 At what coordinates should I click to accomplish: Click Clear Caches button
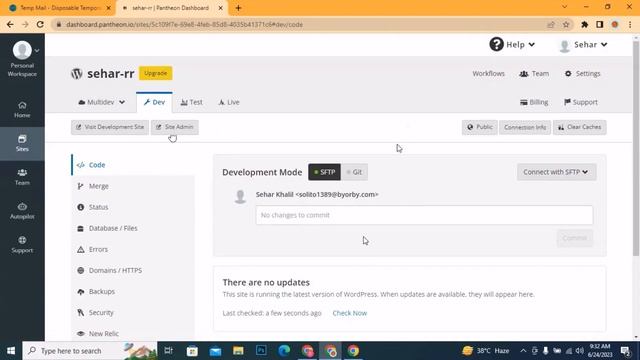point(580,127)
